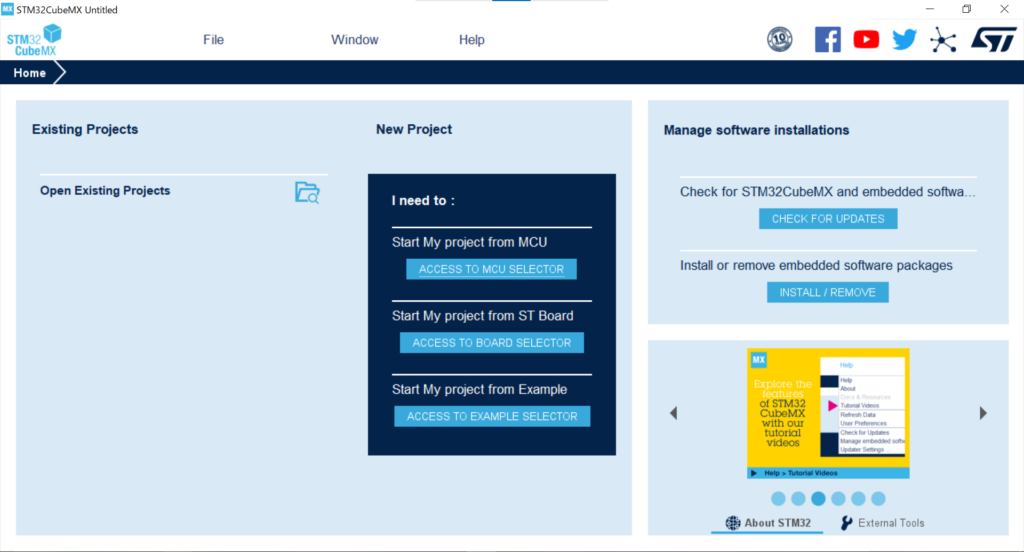Screen dimensions: 1024x552
Task: Click the 'I need to :' text
Action: click(x=423, y=201)
